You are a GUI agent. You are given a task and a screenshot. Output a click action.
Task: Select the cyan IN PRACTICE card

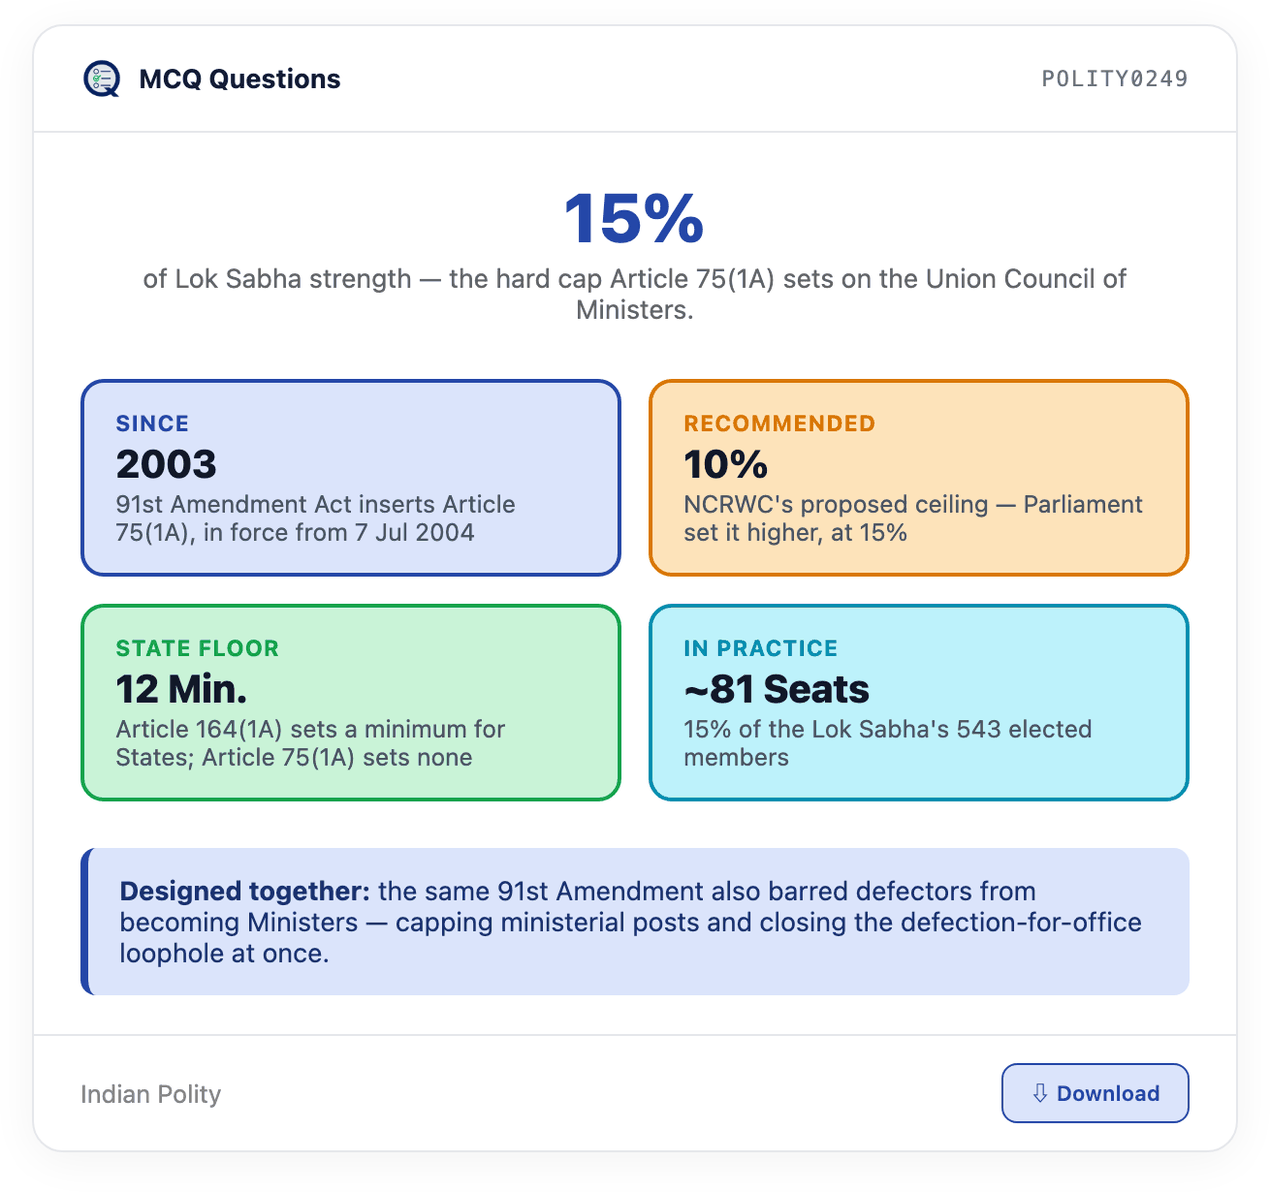tap(919, 703)
